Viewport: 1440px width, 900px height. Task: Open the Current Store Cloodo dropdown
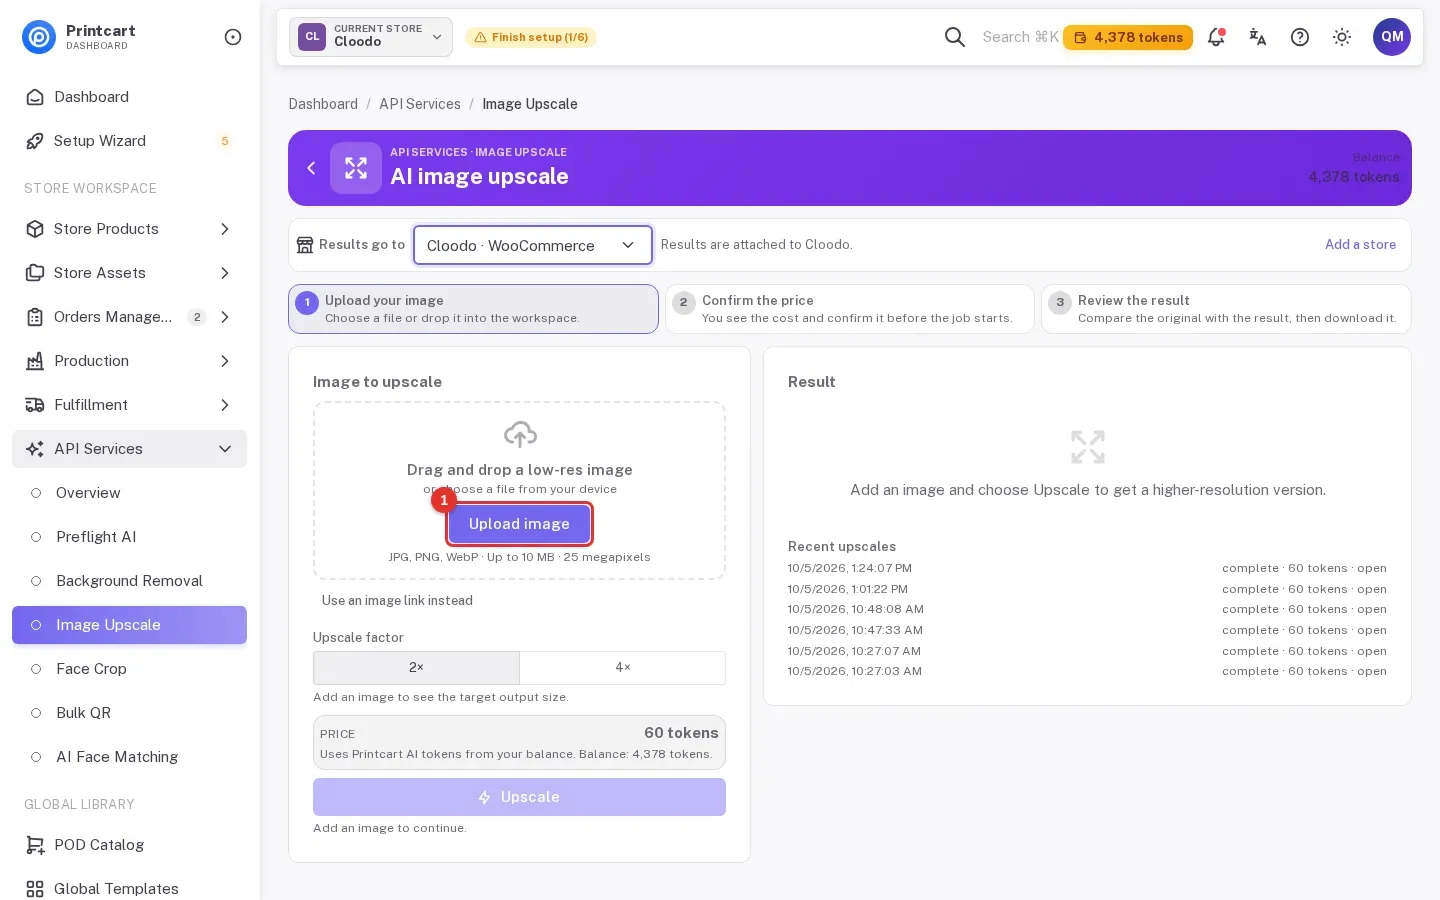pos(371,37)
